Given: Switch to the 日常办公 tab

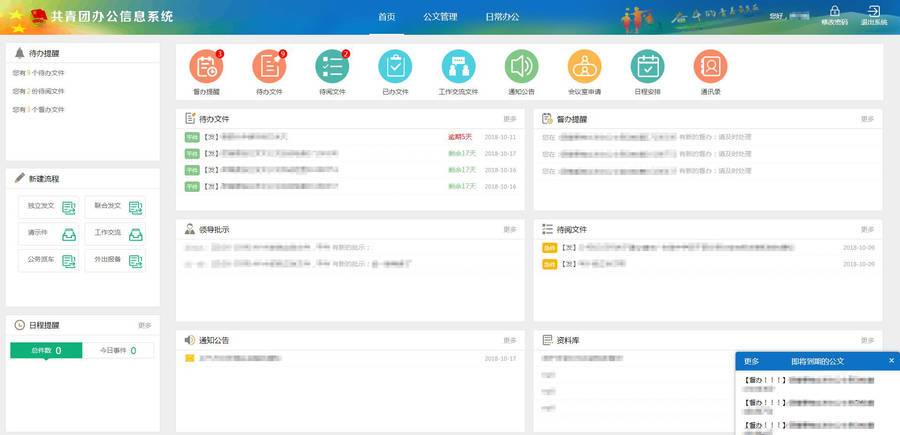Looking at the screenshot, I should [501, 17].
